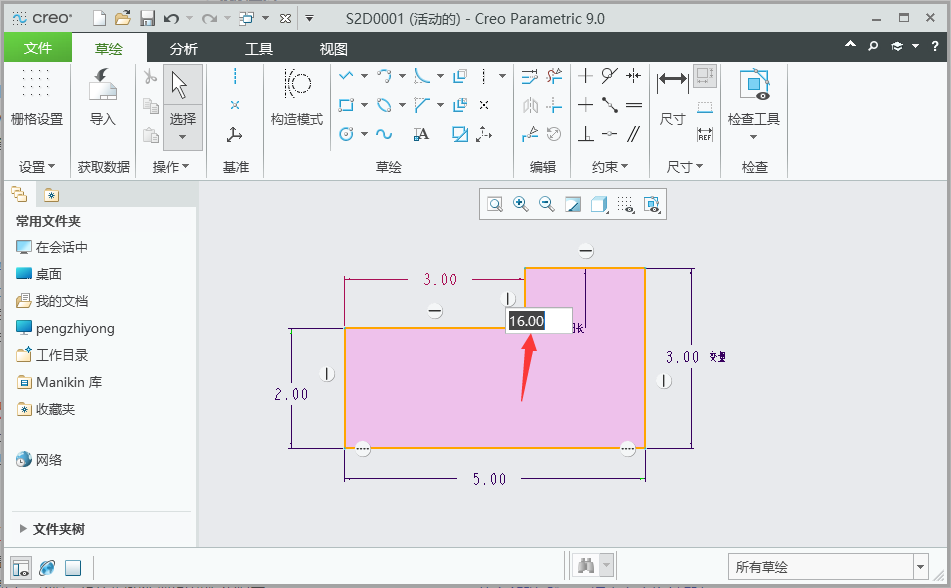Select the line sketch tool
The width and height of the screenshot is (951, 588).
[346, 76]
